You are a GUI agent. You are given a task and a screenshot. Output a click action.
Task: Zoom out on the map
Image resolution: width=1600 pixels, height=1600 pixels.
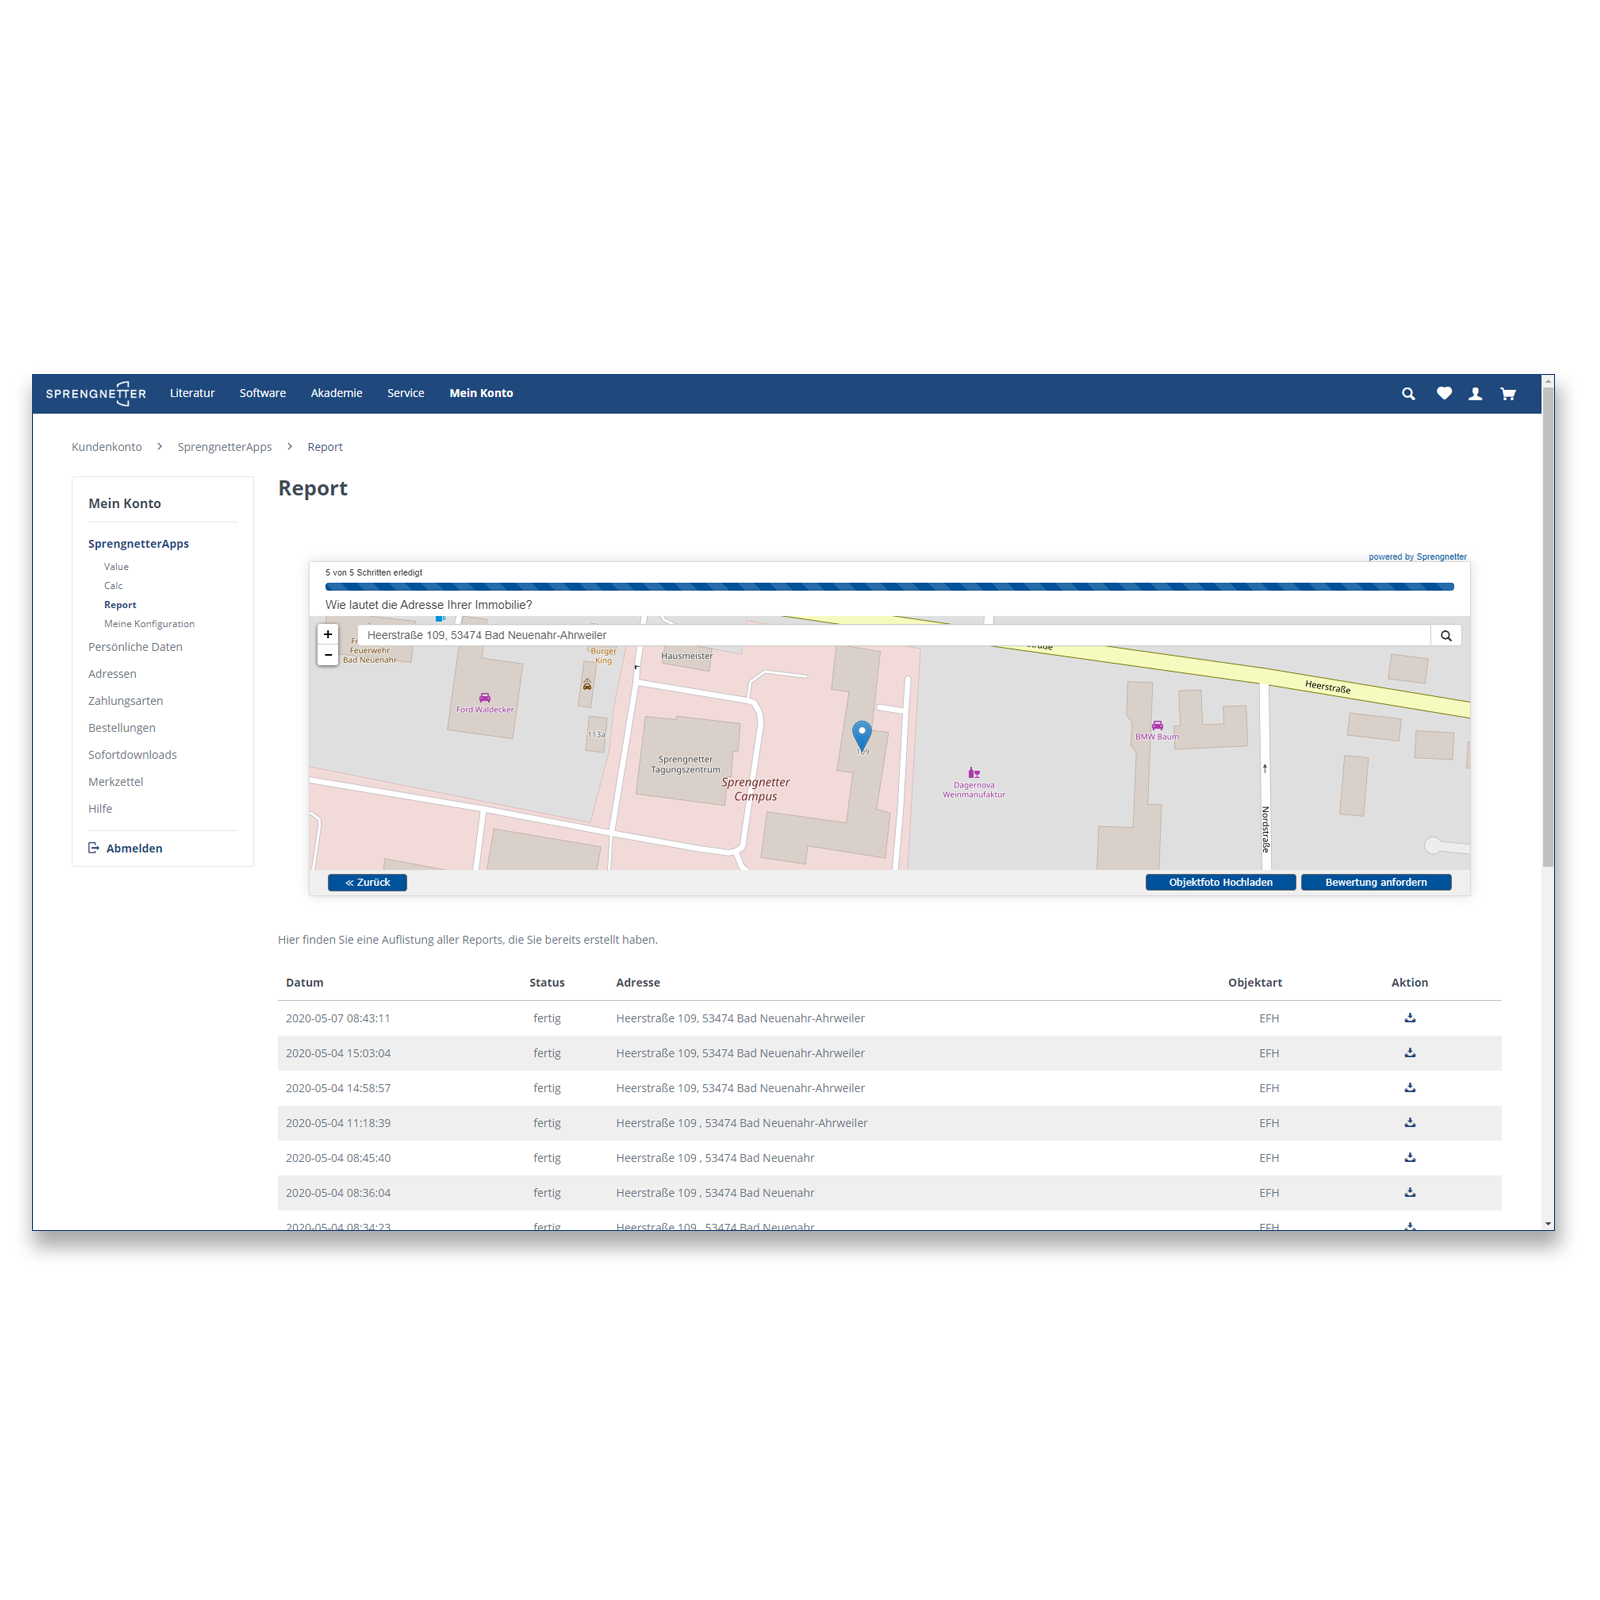(328, 655)
